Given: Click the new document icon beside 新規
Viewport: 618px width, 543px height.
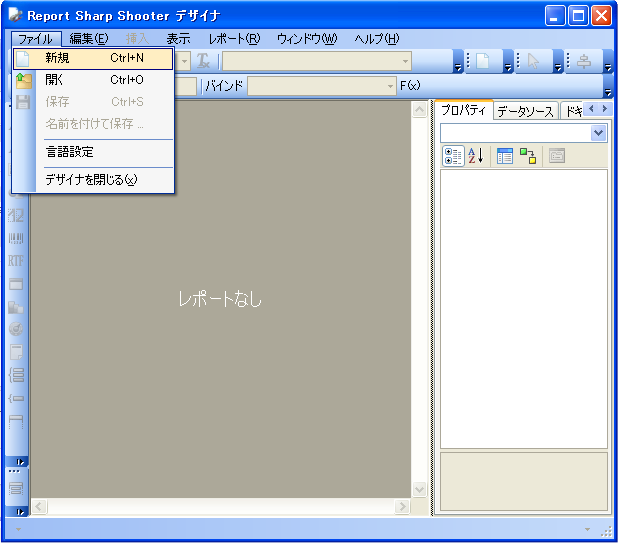Looking at the screenshot, I should (x=23, y=59).
